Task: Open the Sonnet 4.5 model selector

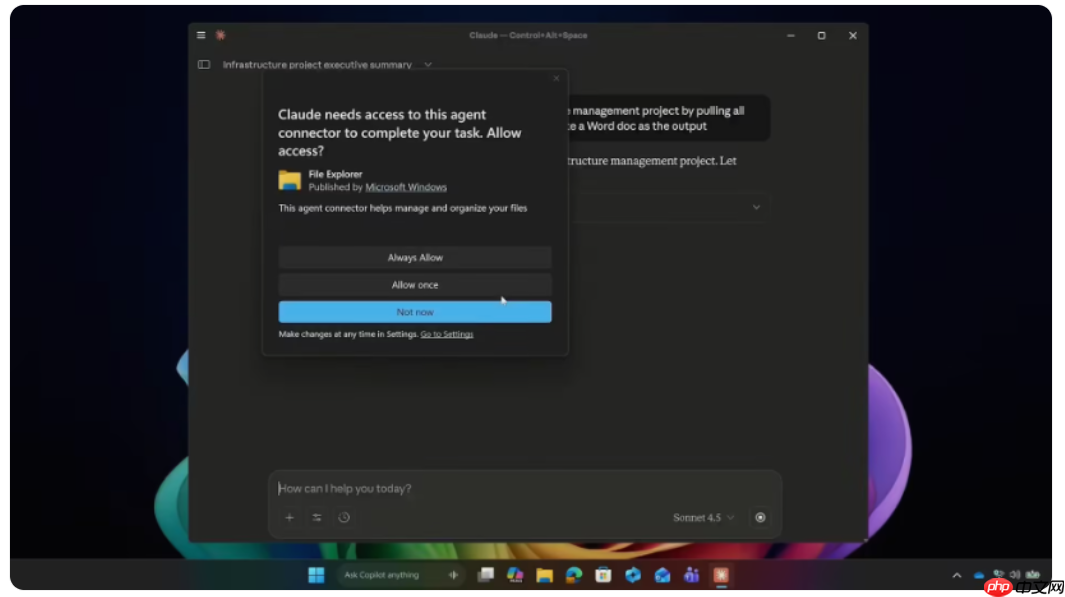Action: coord(704,518)
